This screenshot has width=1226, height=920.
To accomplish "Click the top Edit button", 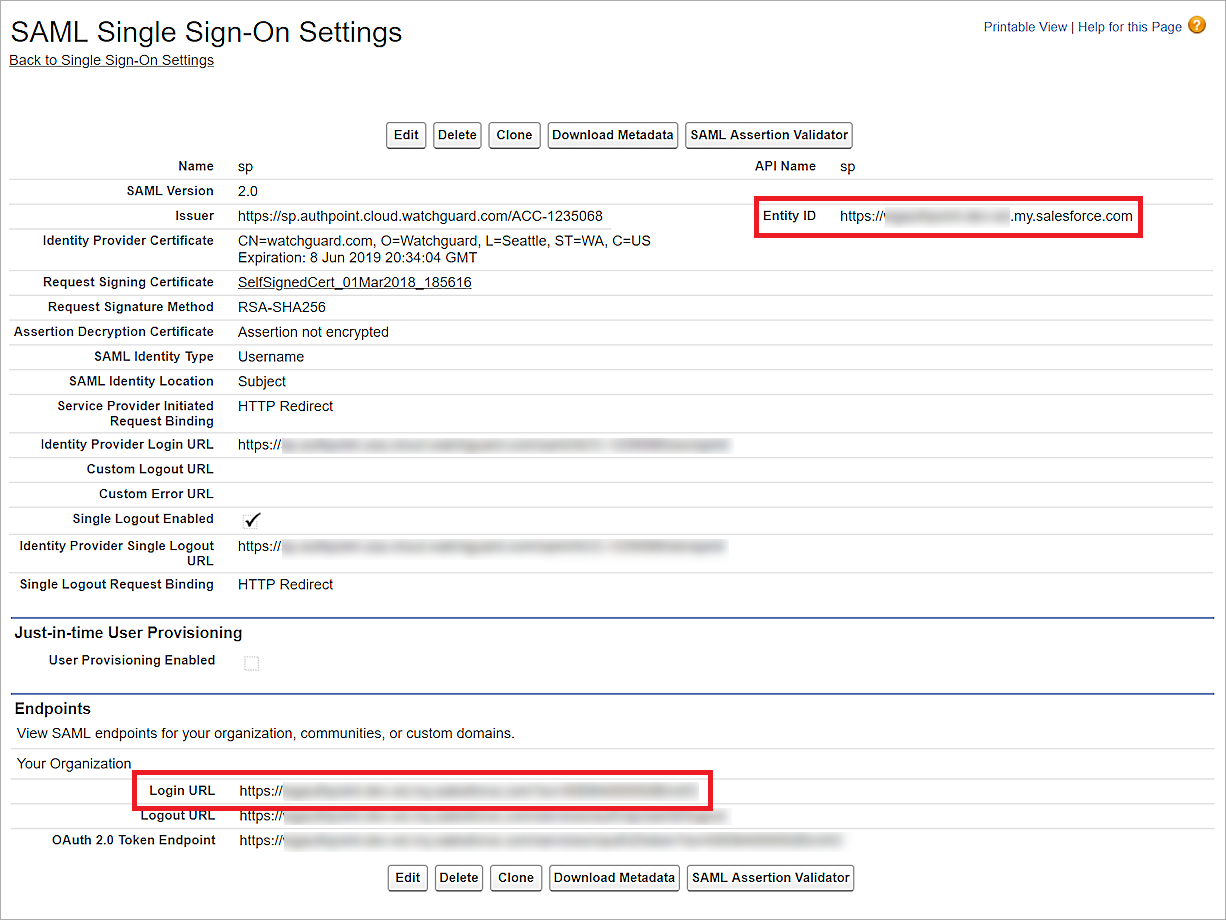I will tap(406, 135).
